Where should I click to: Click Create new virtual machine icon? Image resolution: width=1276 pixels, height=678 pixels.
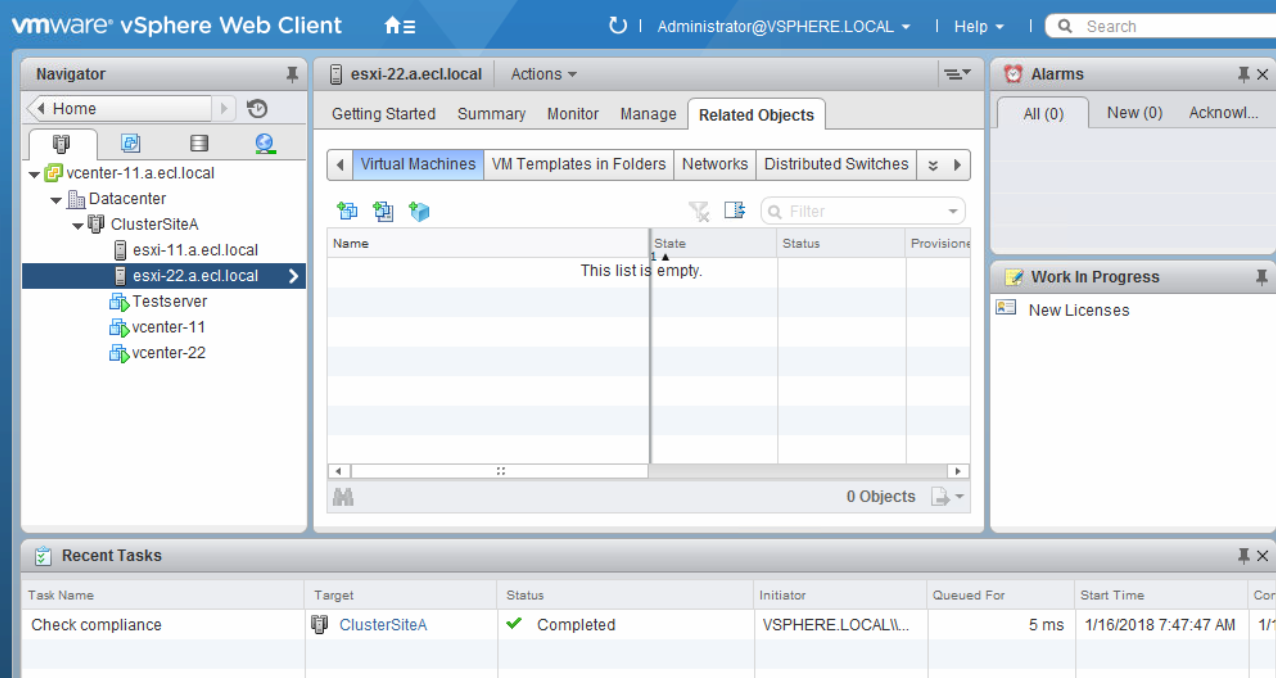point(347,211)
